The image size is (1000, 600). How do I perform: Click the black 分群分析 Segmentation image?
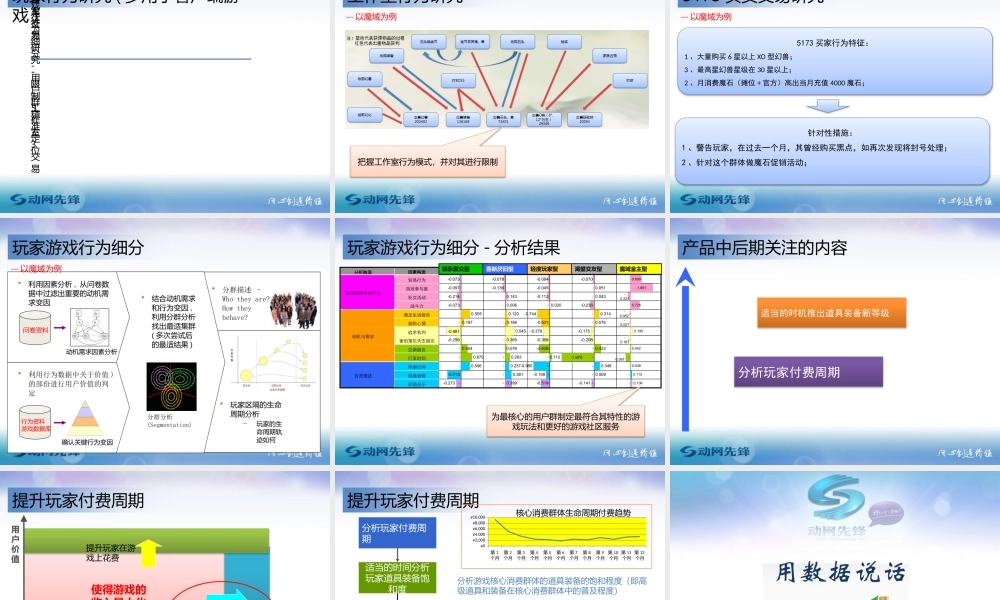tap(172, 386)
